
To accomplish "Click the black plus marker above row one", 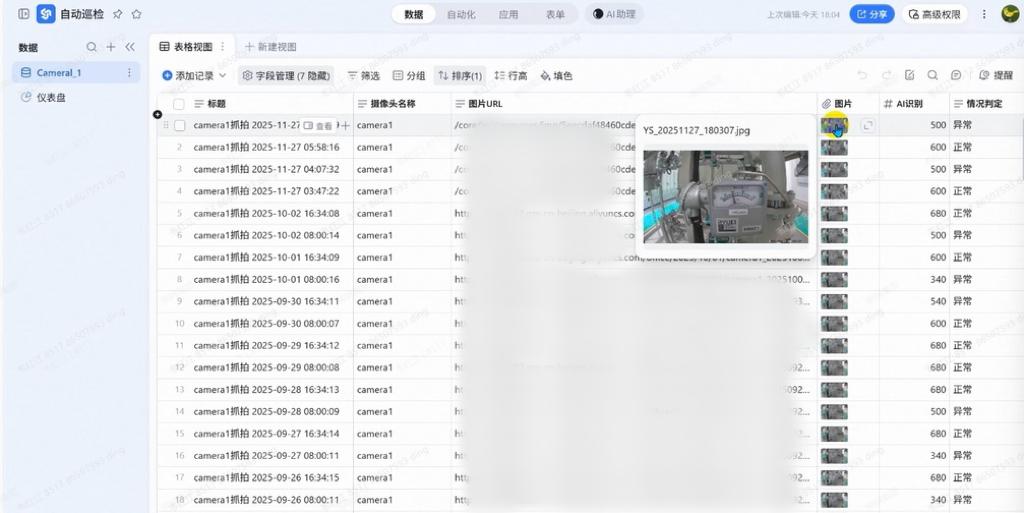I will pyautogui.click(x=157, y=114).
